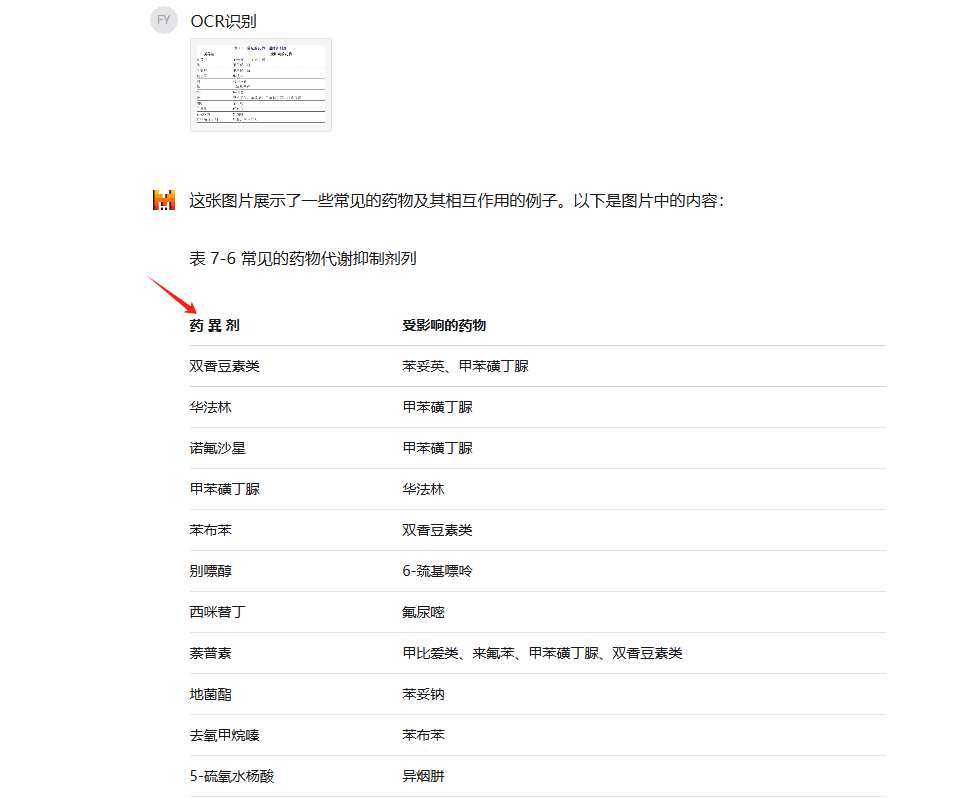Image resolution: width=956 pixels, height=798 pixels.
Task: Click the cell starting with '甲比妥类、来氟苯'
Action: 542,654
